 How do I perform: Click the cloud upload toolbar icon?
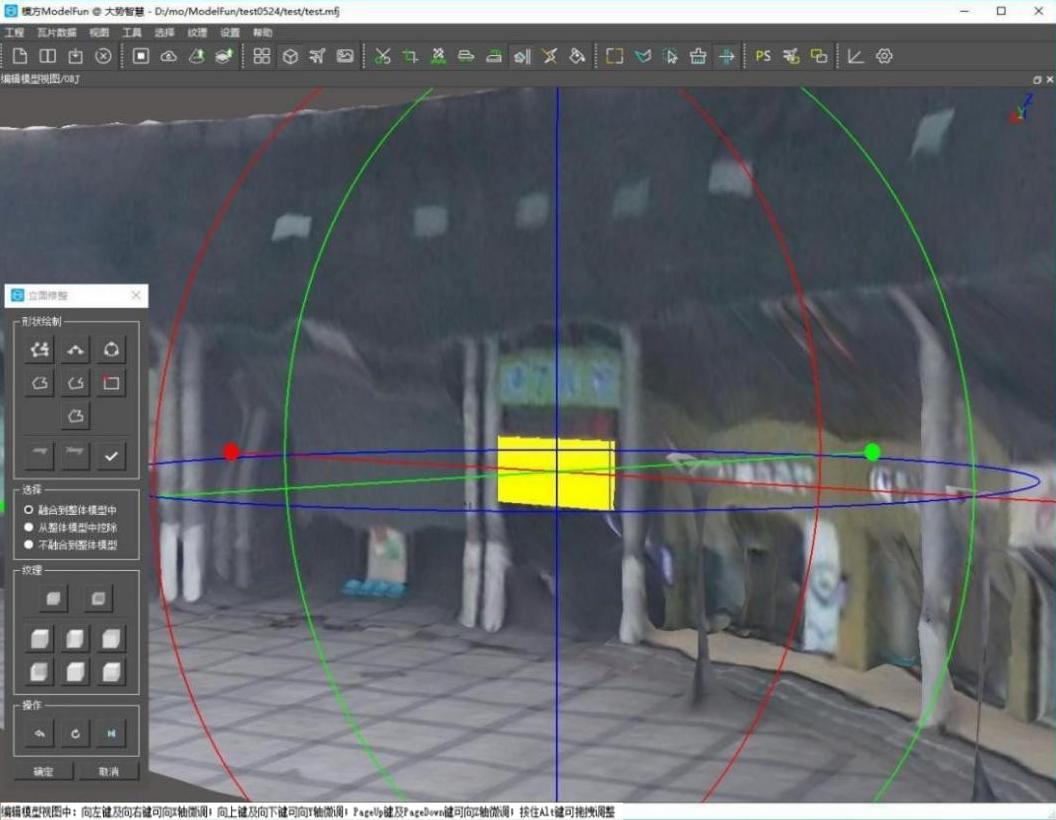tap(168, 57)
